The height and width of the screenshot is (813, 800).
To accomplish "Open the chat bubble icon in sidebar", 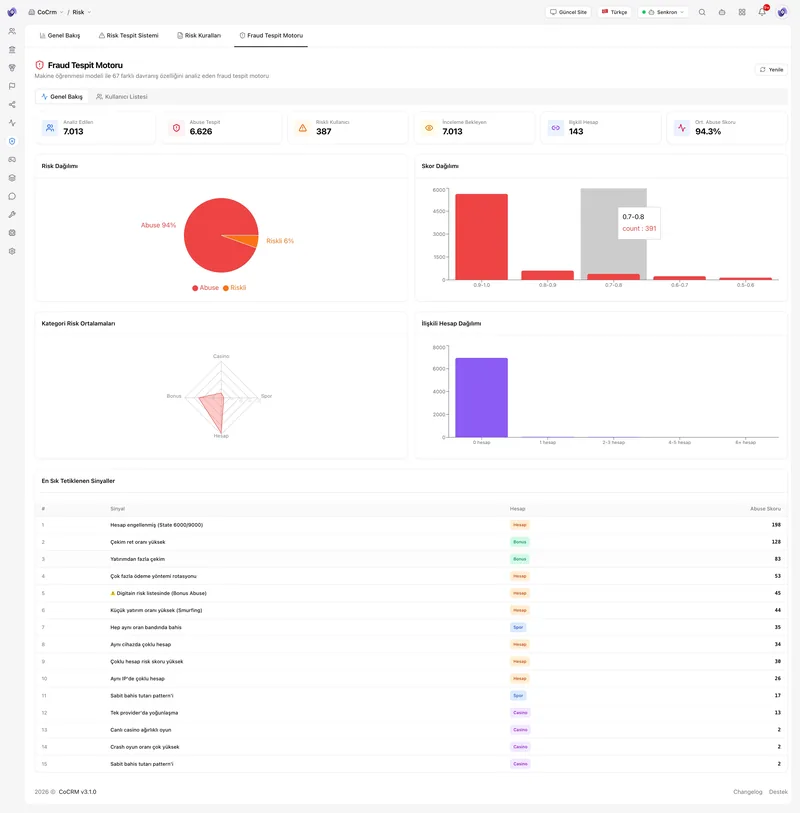I will coord(12,196).
